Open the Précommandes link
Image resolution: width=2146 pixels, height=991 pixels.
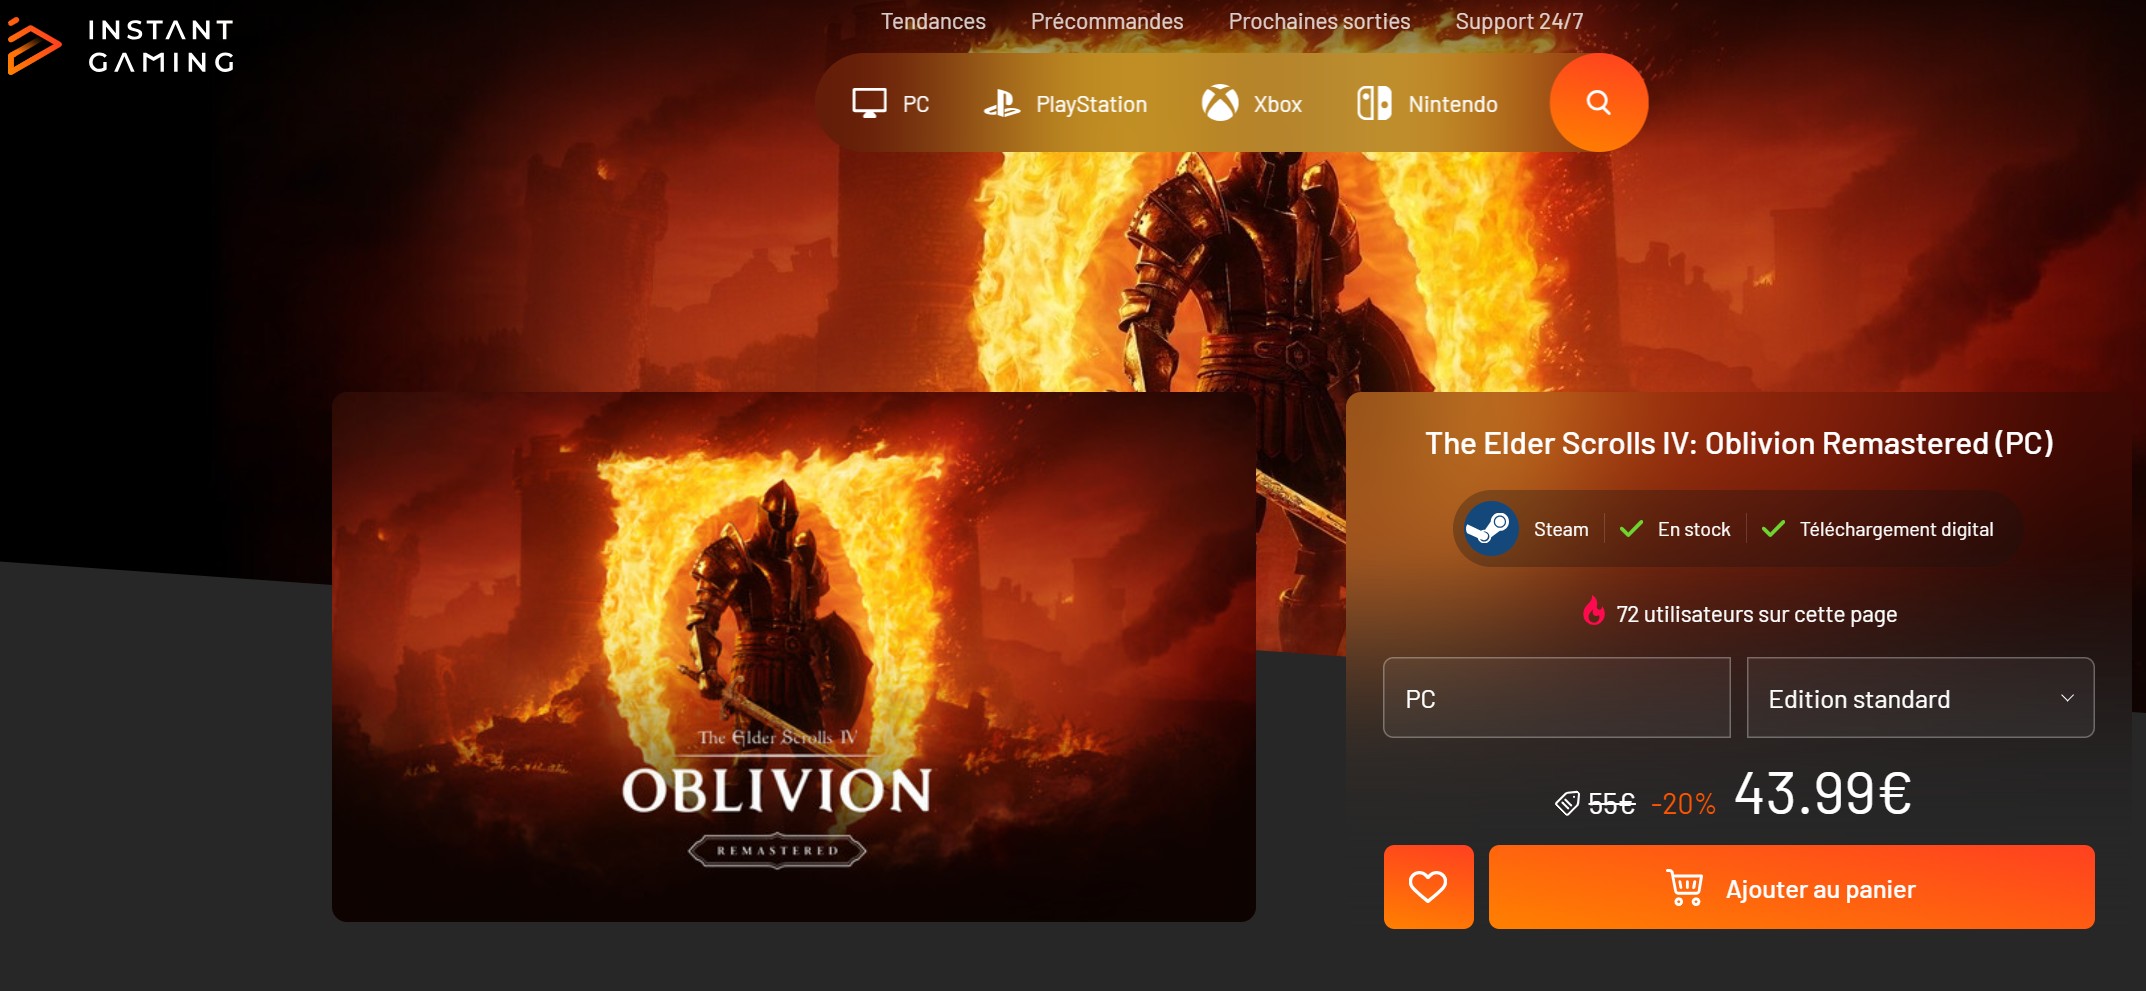1107,21
